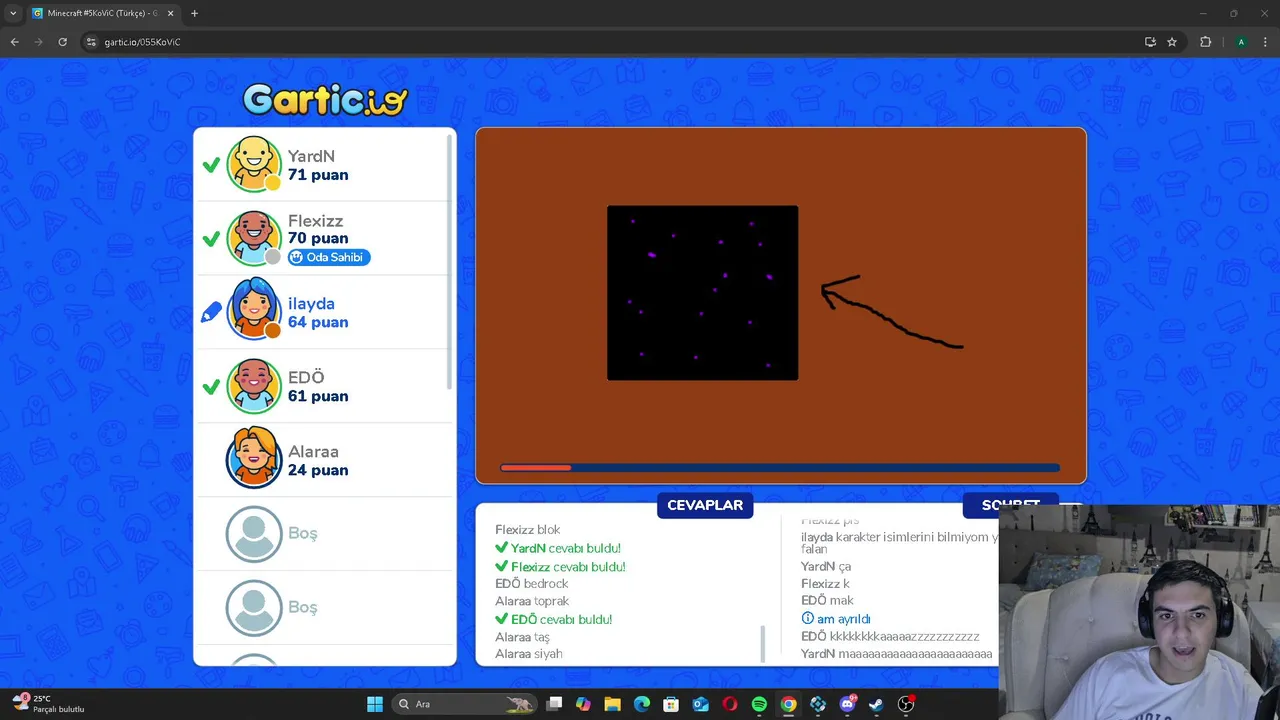
Task: Click the taskbar search box 'Ara'
Action: [466, 704]
